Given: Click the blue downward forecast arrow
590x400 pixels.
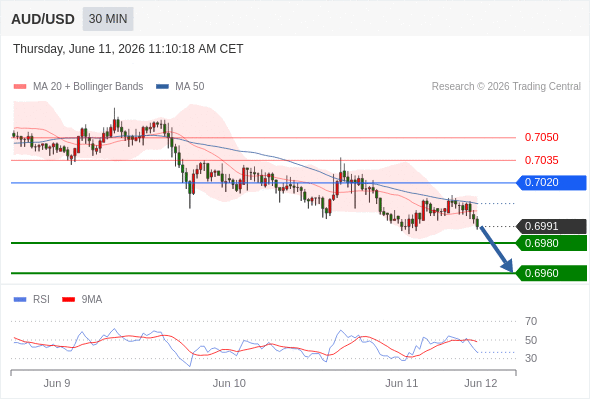Looking at the screenshot, I should point(496,249).
